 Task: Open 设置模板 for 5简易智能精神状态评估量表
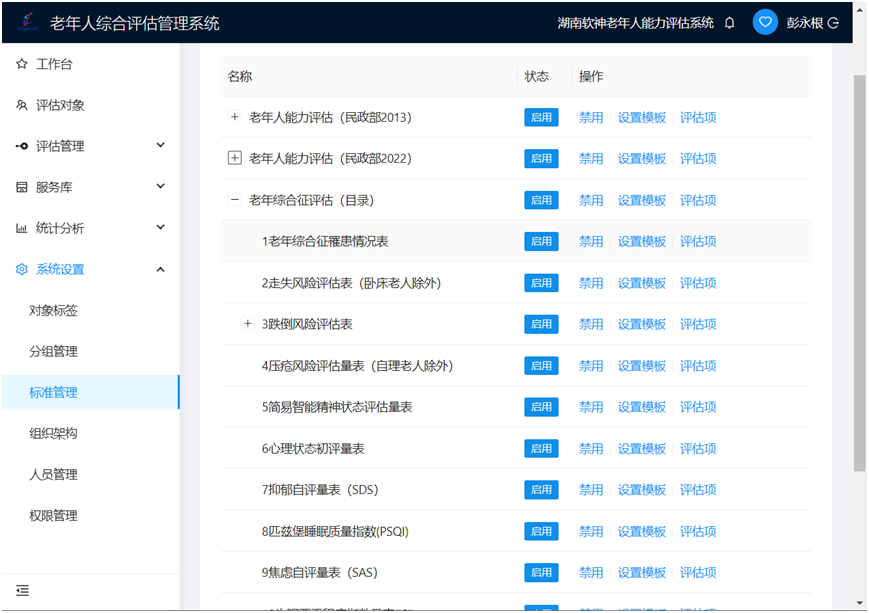pos(641,407)
